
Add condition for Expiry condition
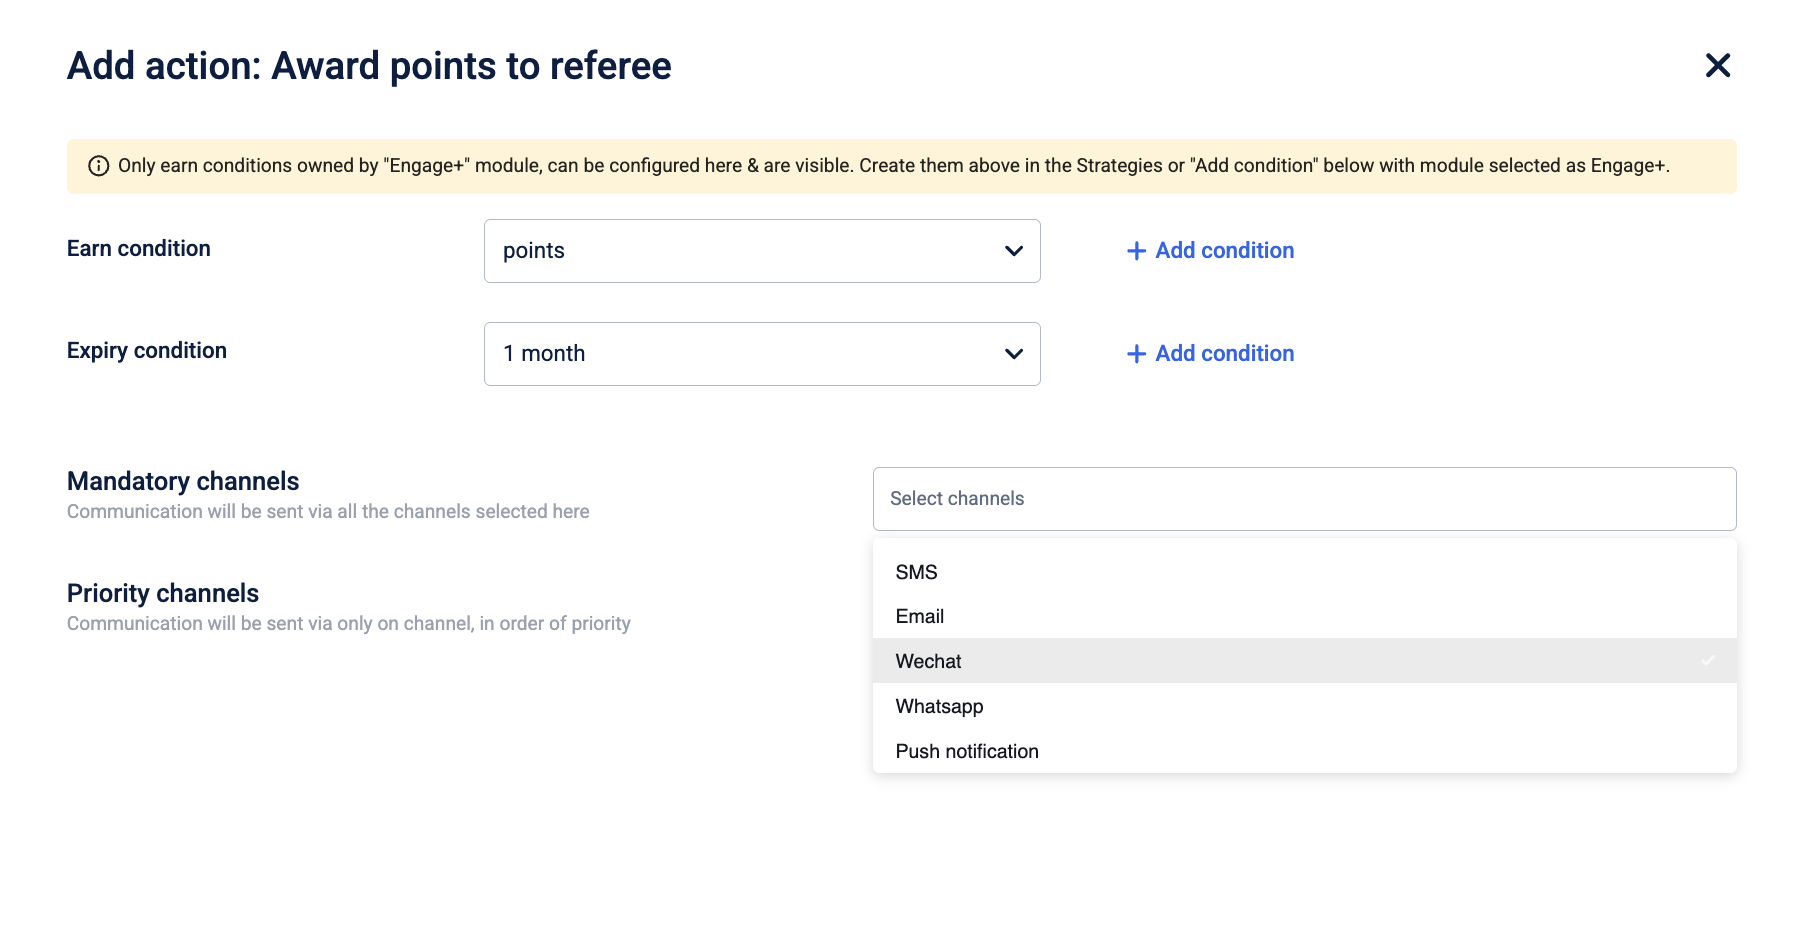pyautogui.click(x=1210, y=354)
